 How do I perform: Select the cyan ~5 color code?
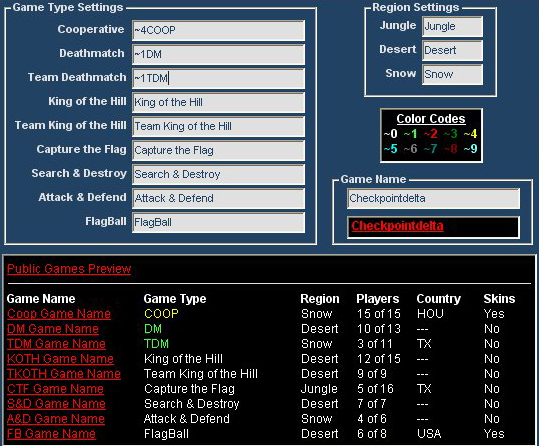[390, 149]
